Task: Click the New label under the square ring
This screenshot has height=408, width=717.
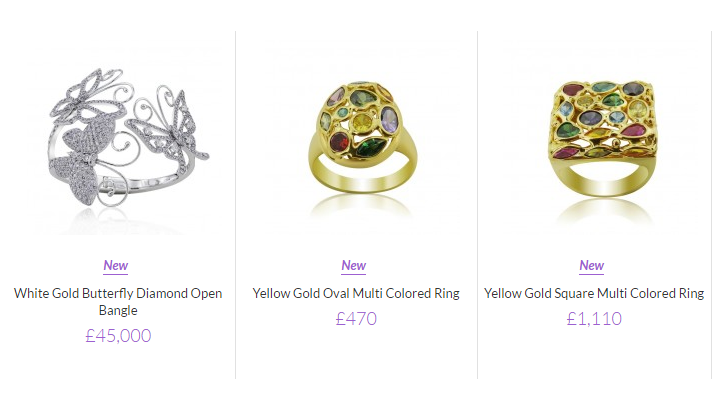Action: pyautogui.click(x=592, y=266)
